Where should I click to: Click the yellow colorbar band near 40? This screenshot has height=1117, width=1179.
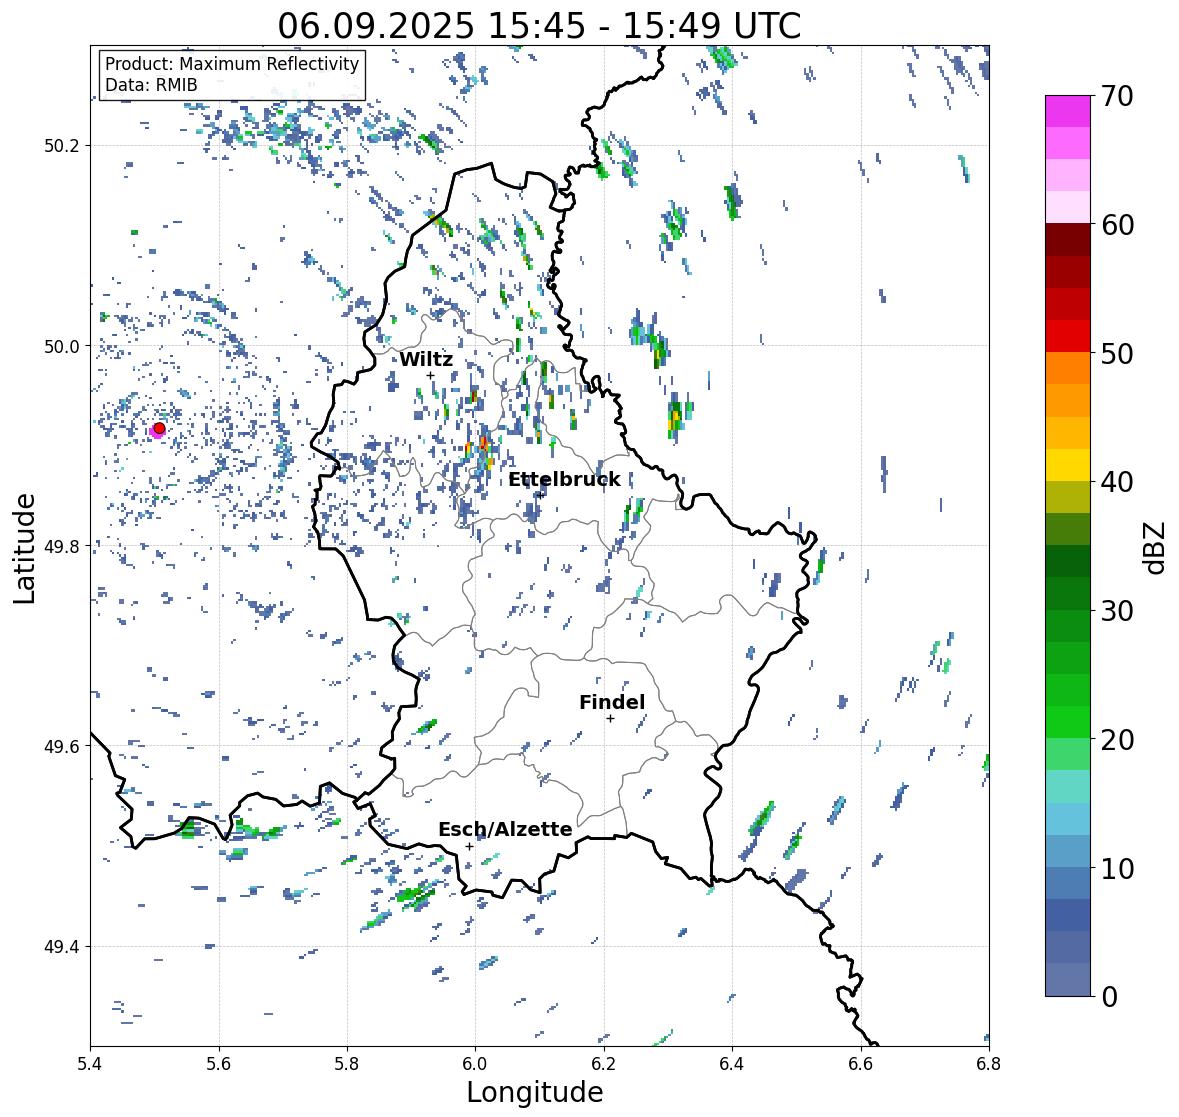pos(1068,465)
